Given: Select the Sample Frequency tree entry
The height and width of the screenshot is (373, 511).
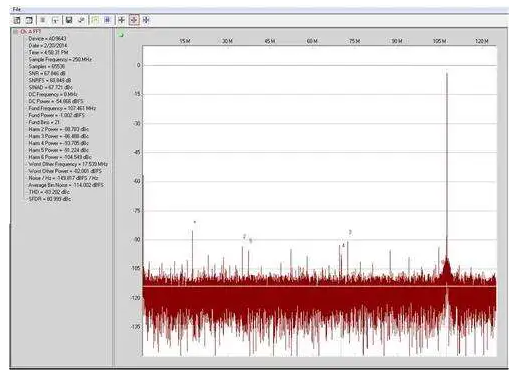Looking at the screenshot, I should 60,59.
